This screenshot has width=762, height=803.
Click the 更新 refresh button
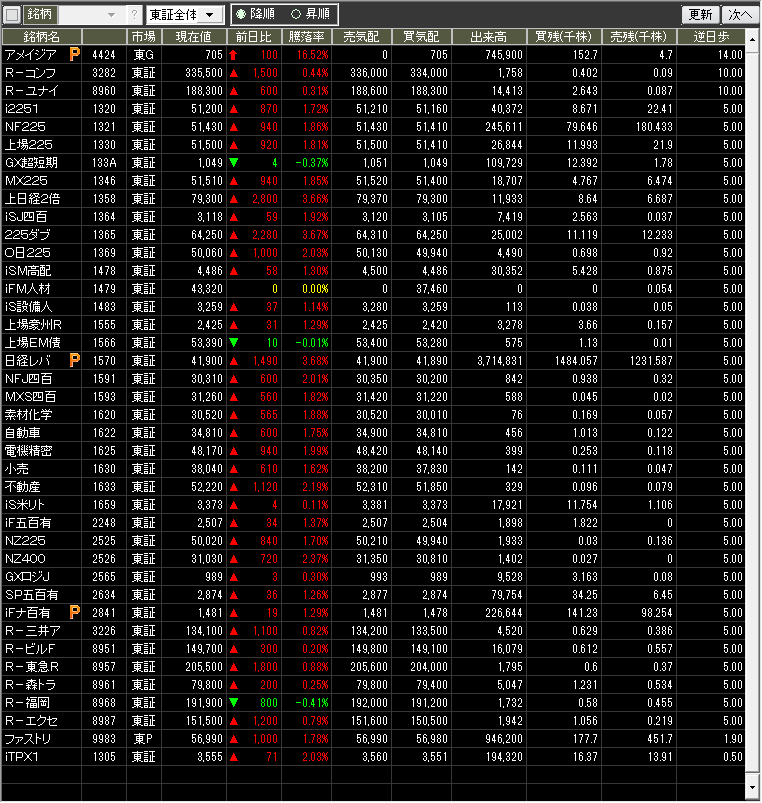(700, 15)
